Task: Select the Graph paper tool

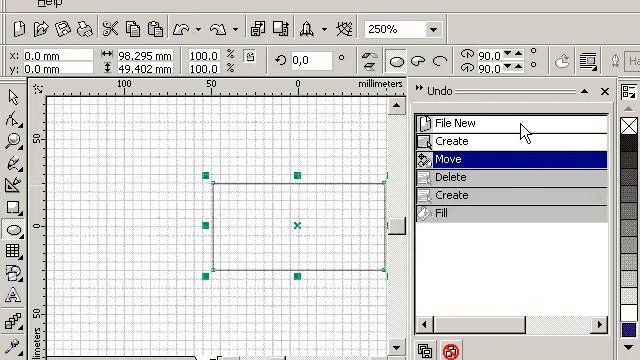Action: click(x=13, y=251)
